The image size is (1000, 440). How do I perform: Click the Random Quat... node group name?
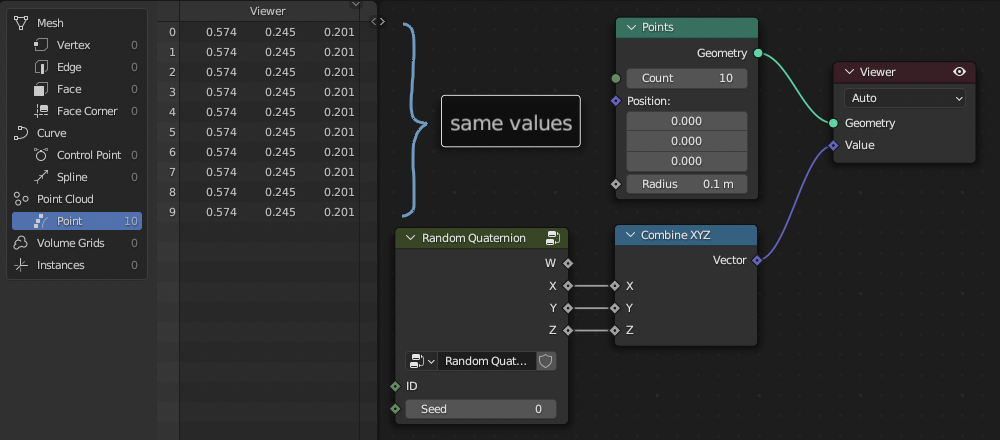pos(485,361)
